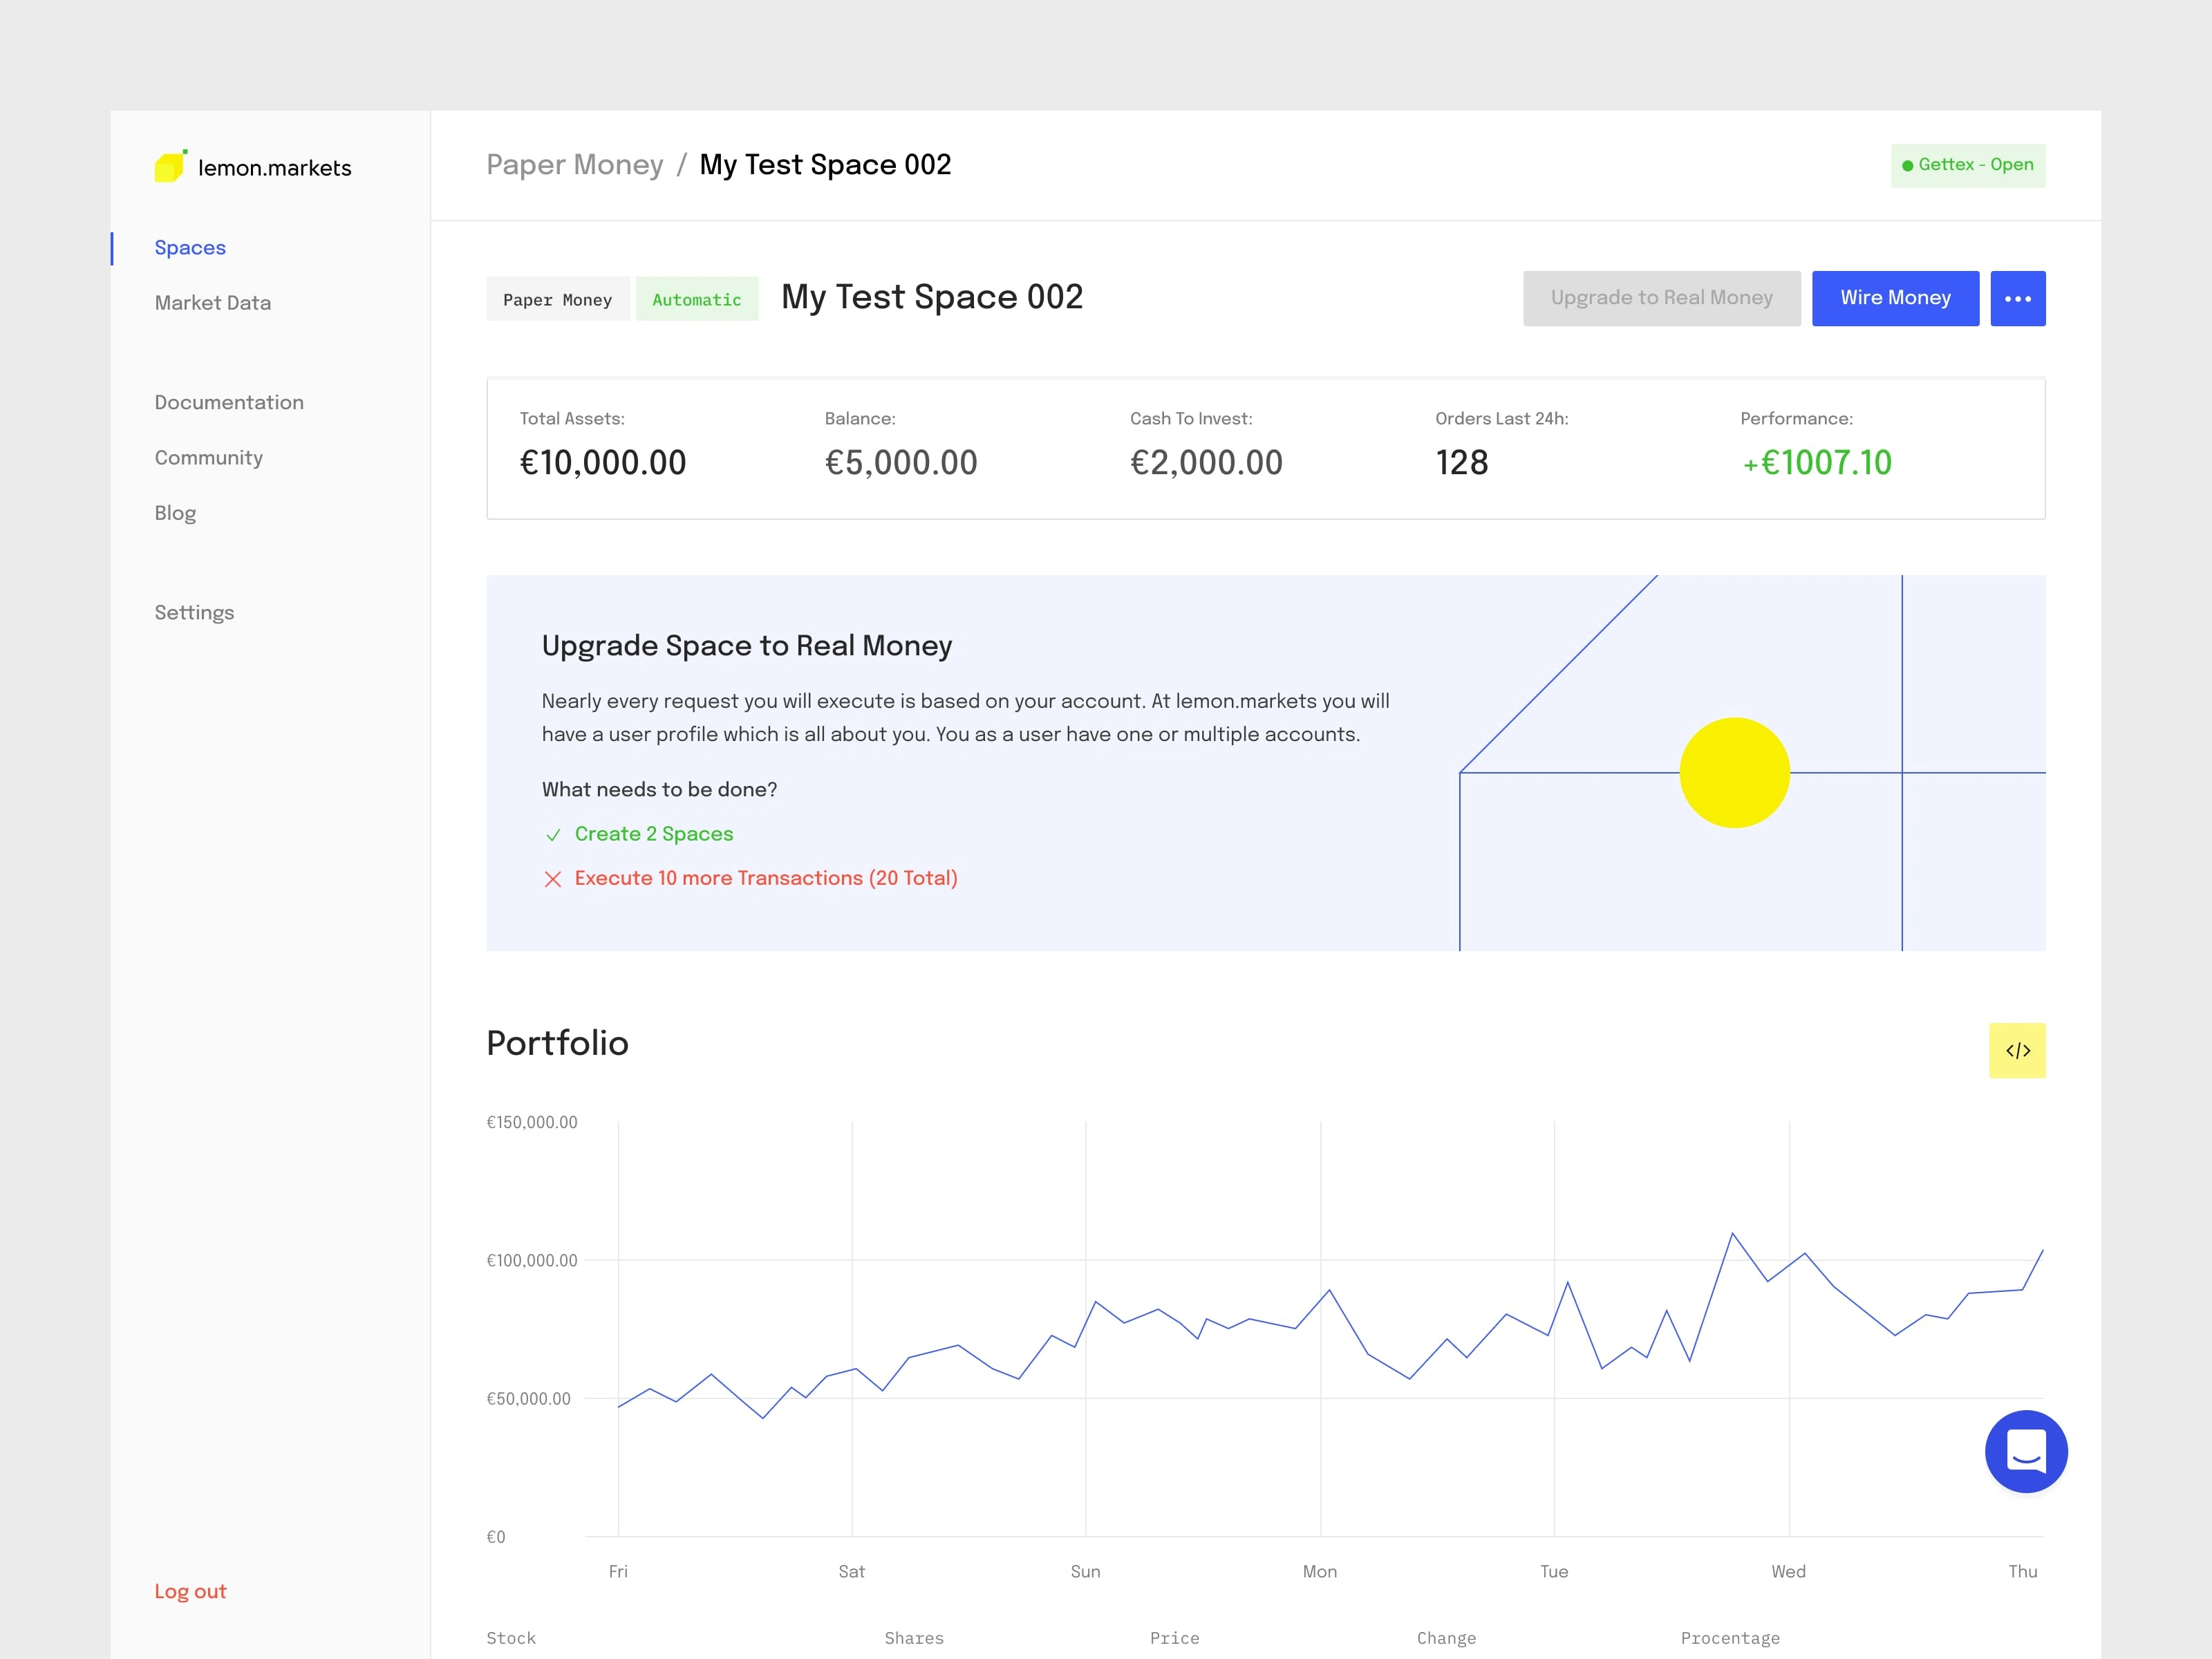Click the What needs to be done? text

click(x=659, y=789)
